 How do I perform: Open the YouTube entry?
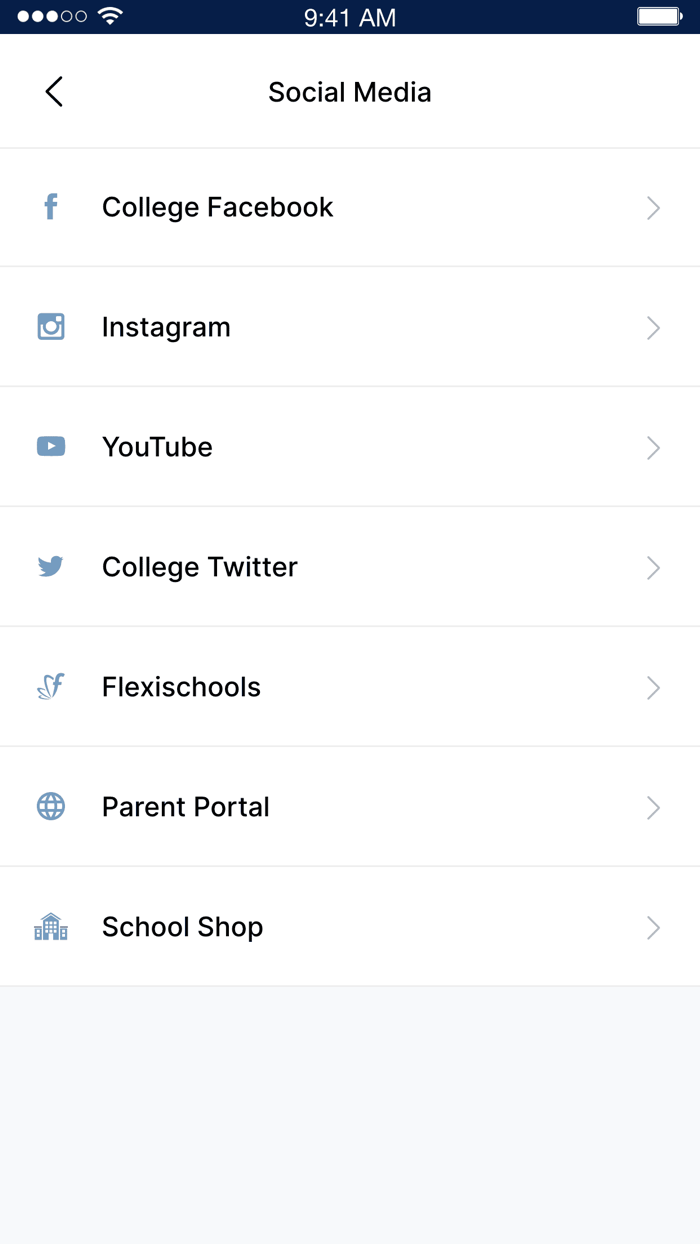click(350, 447)
